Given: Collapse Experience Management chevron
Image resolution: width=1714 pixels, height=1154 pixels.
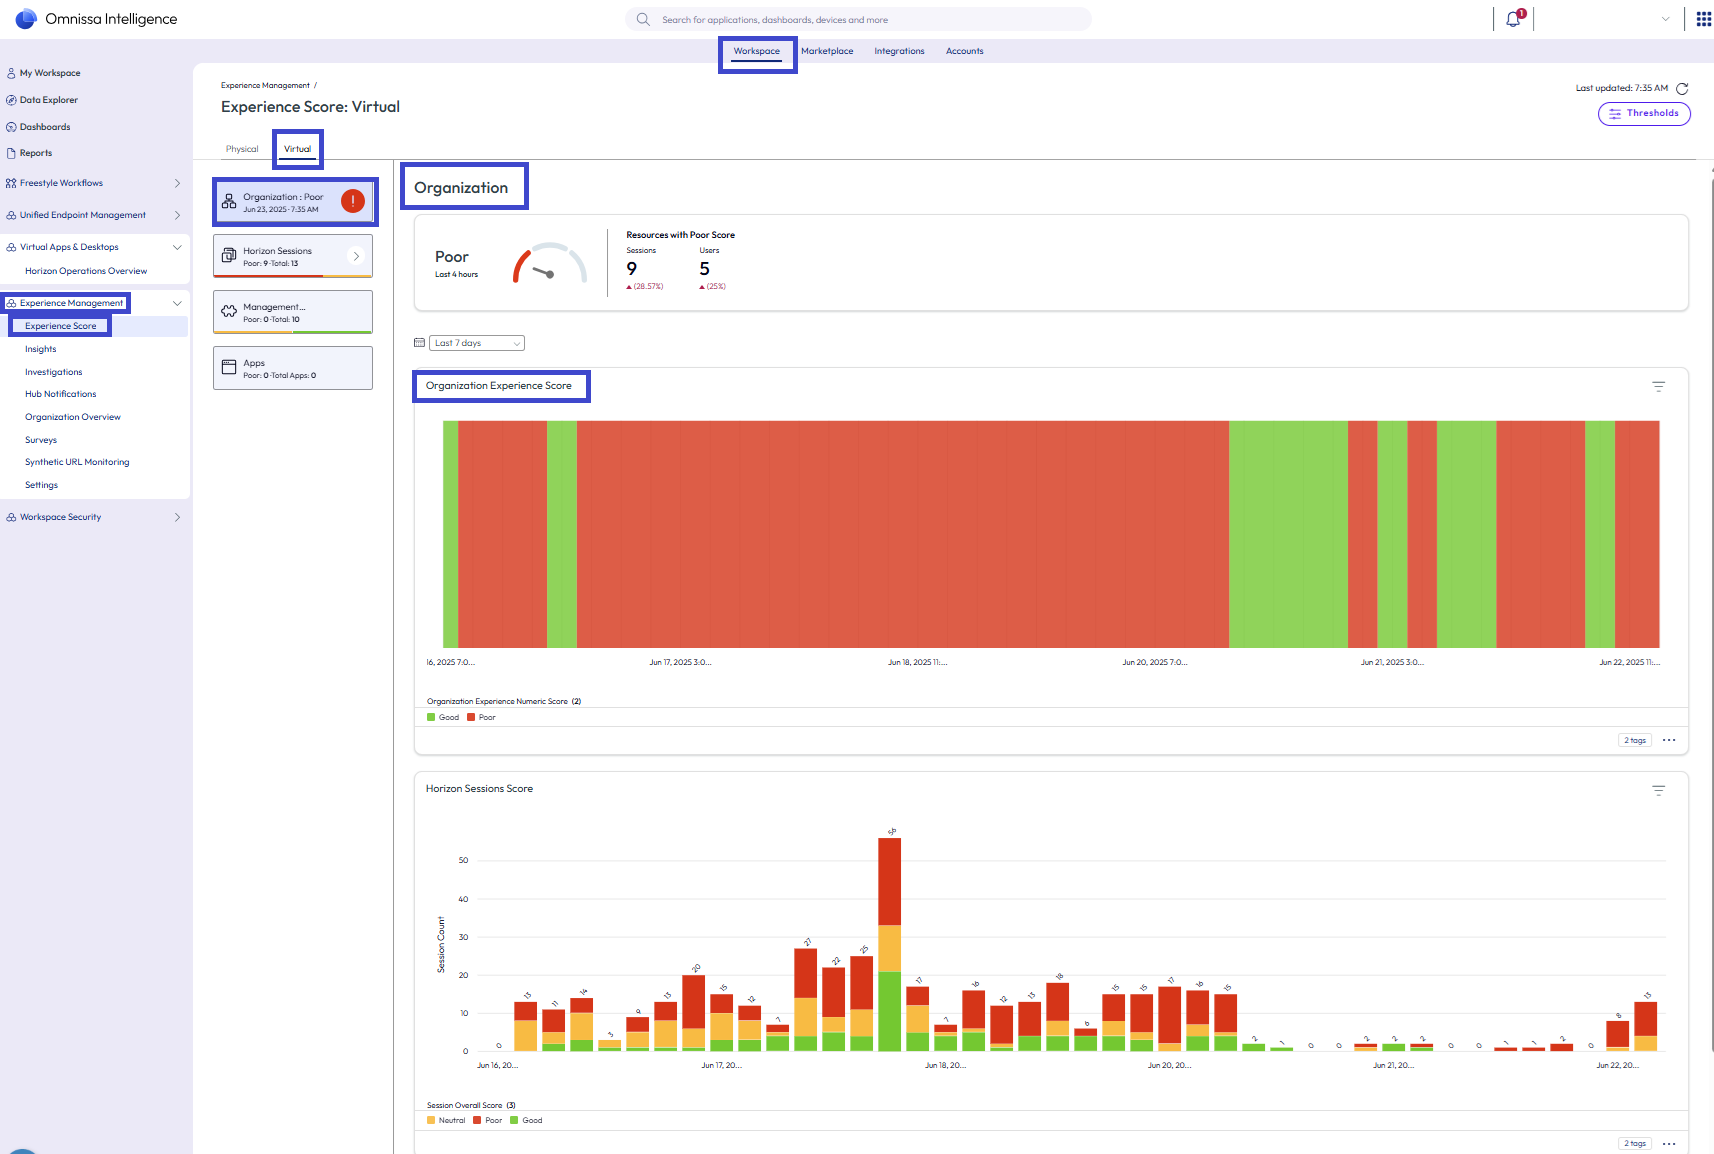Looking at the screenshot, I should point(177,303).
